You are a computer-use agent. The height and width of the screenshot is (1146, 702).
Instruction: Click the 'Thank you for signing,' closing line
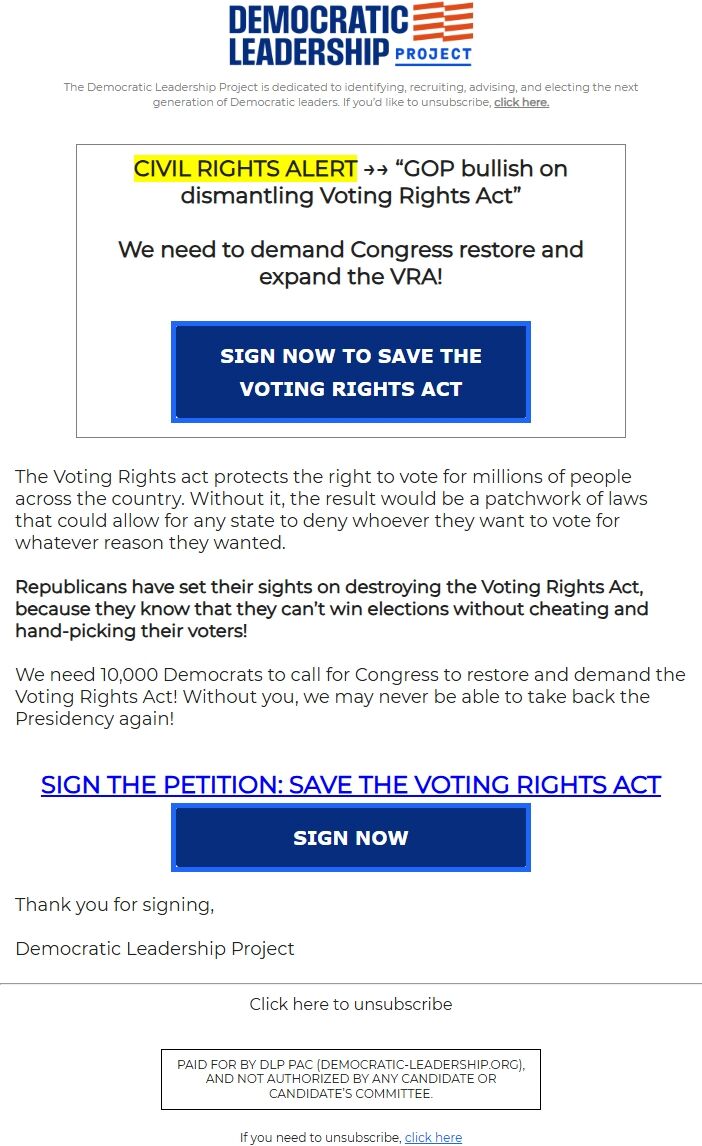point(115,905)
